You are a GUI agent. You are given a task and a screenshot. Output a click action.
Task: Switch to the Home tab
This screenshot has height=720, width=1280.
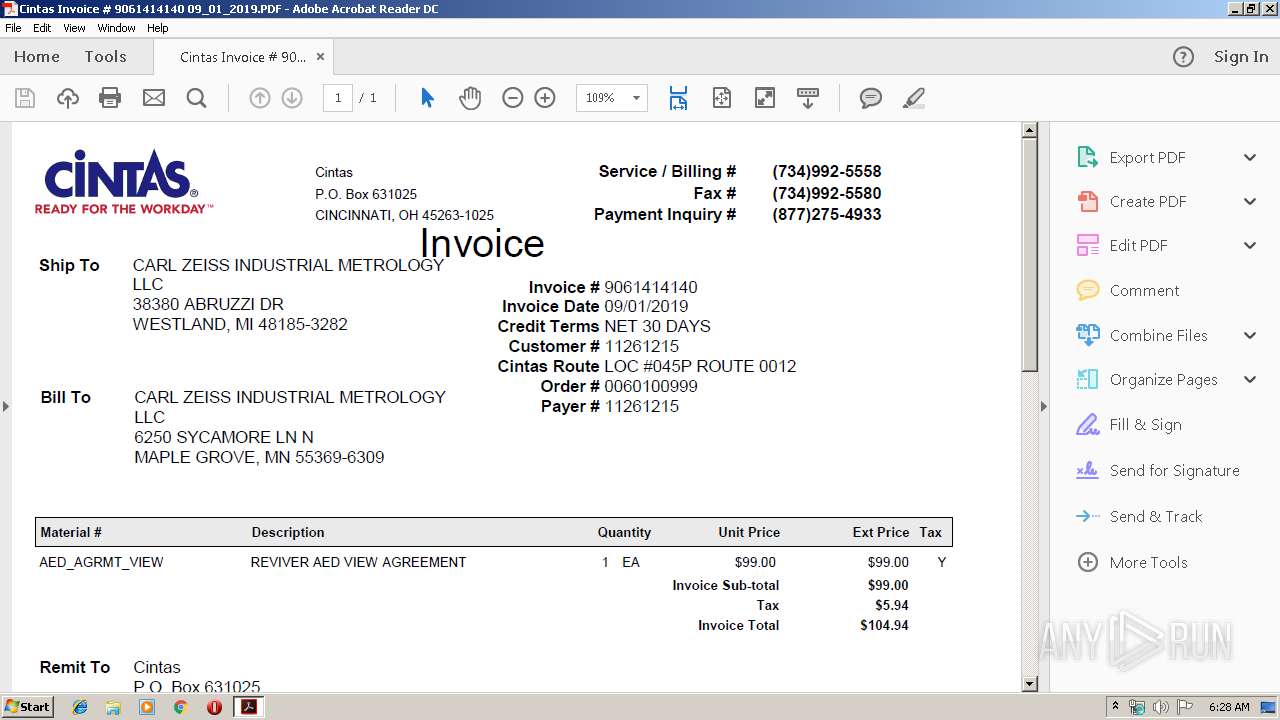[x=37, y=57]
